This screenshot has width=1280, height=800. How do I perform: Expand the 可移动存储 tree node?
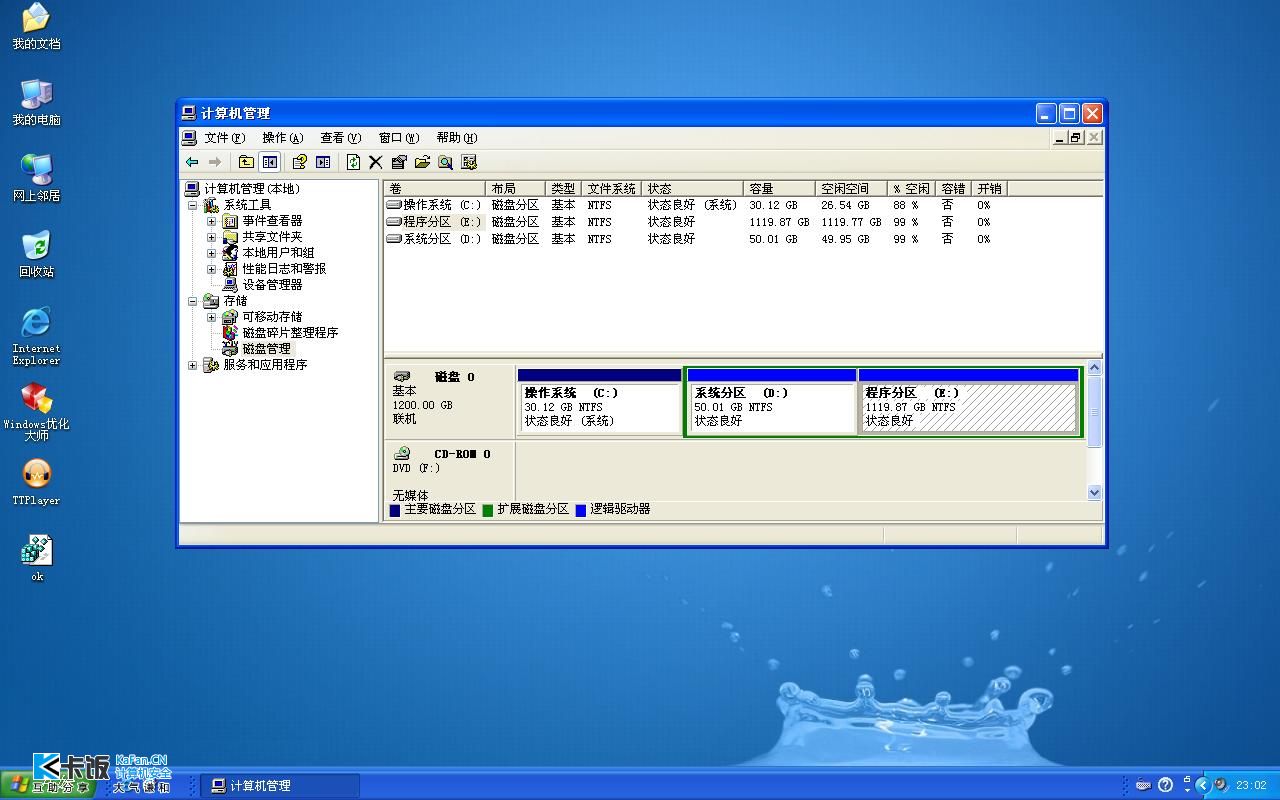click(211, 317)
